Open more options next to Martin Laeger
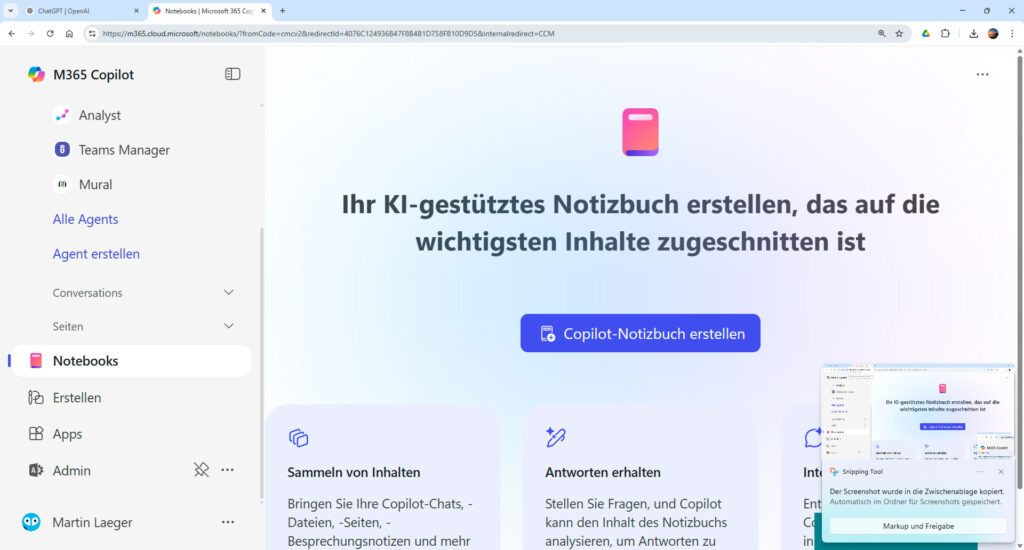1024x550 pixels. coord(227,522)
